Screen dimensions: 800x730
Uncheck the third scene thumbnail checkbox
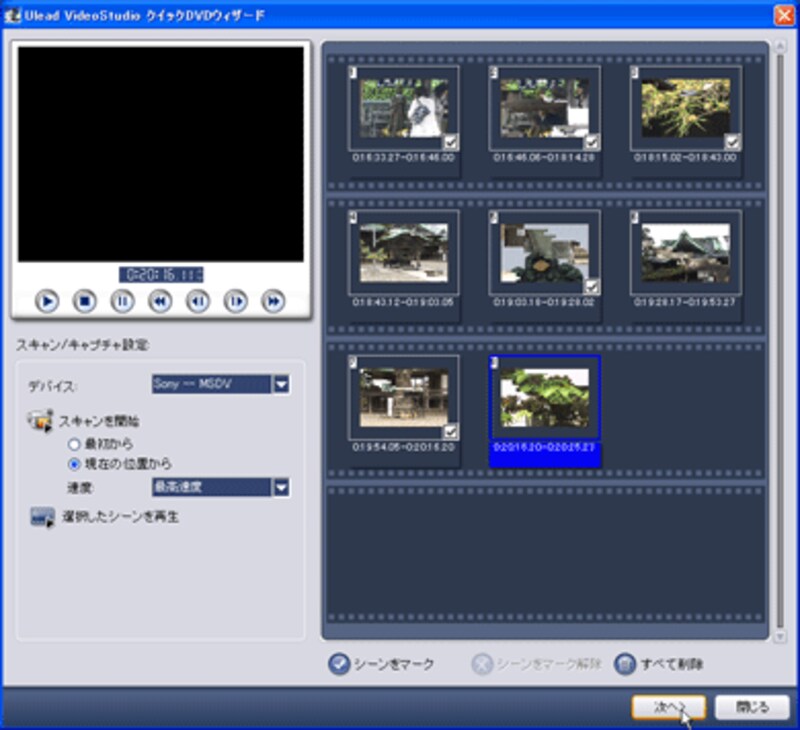click(x=733, y=142)
